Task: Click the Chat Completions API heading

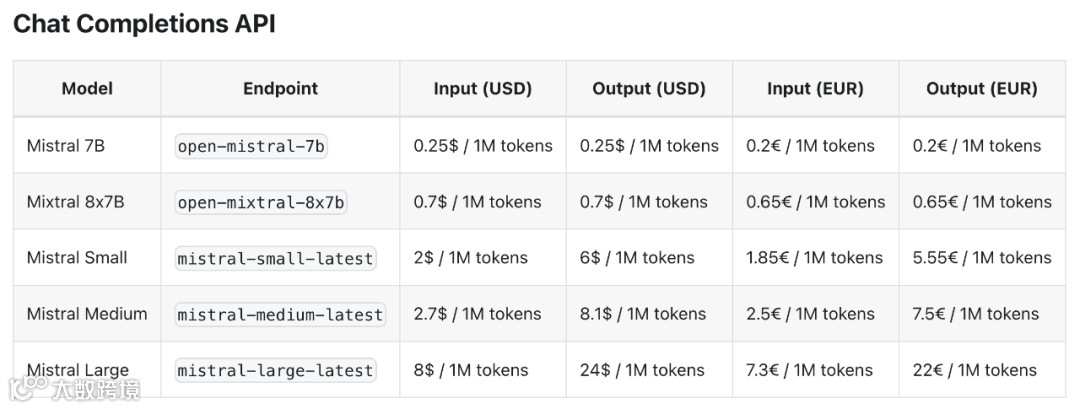Action: pos(144,25)
